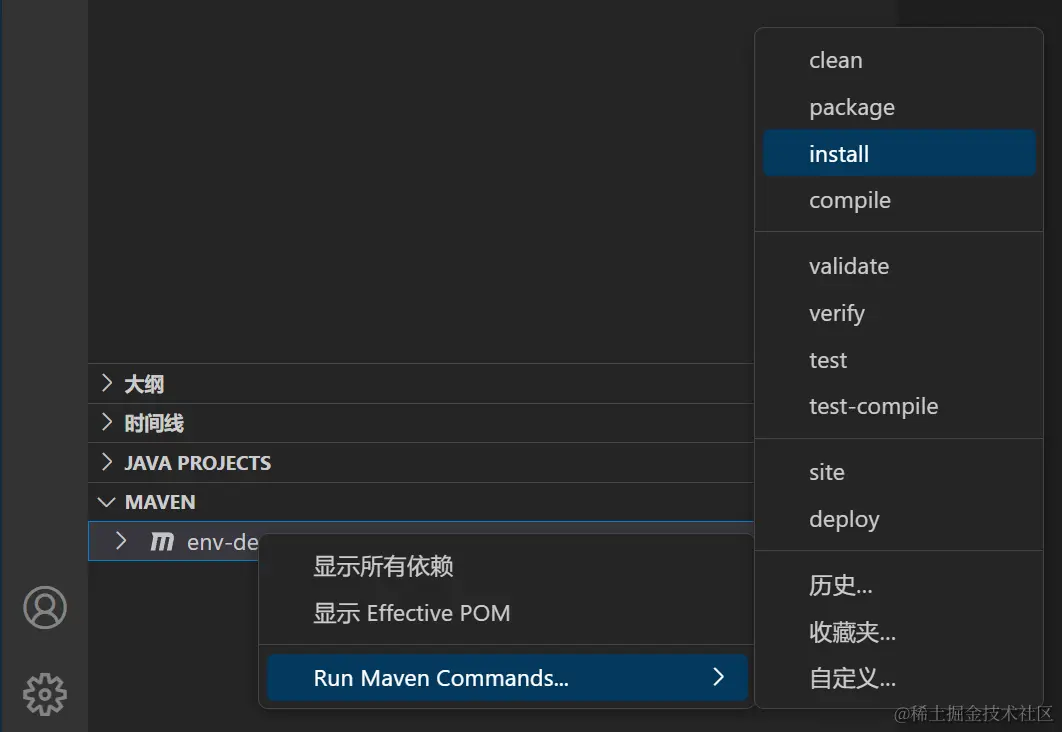Collapse the MAVEN section
The image size is (1062, 732).
click(159, 502)
